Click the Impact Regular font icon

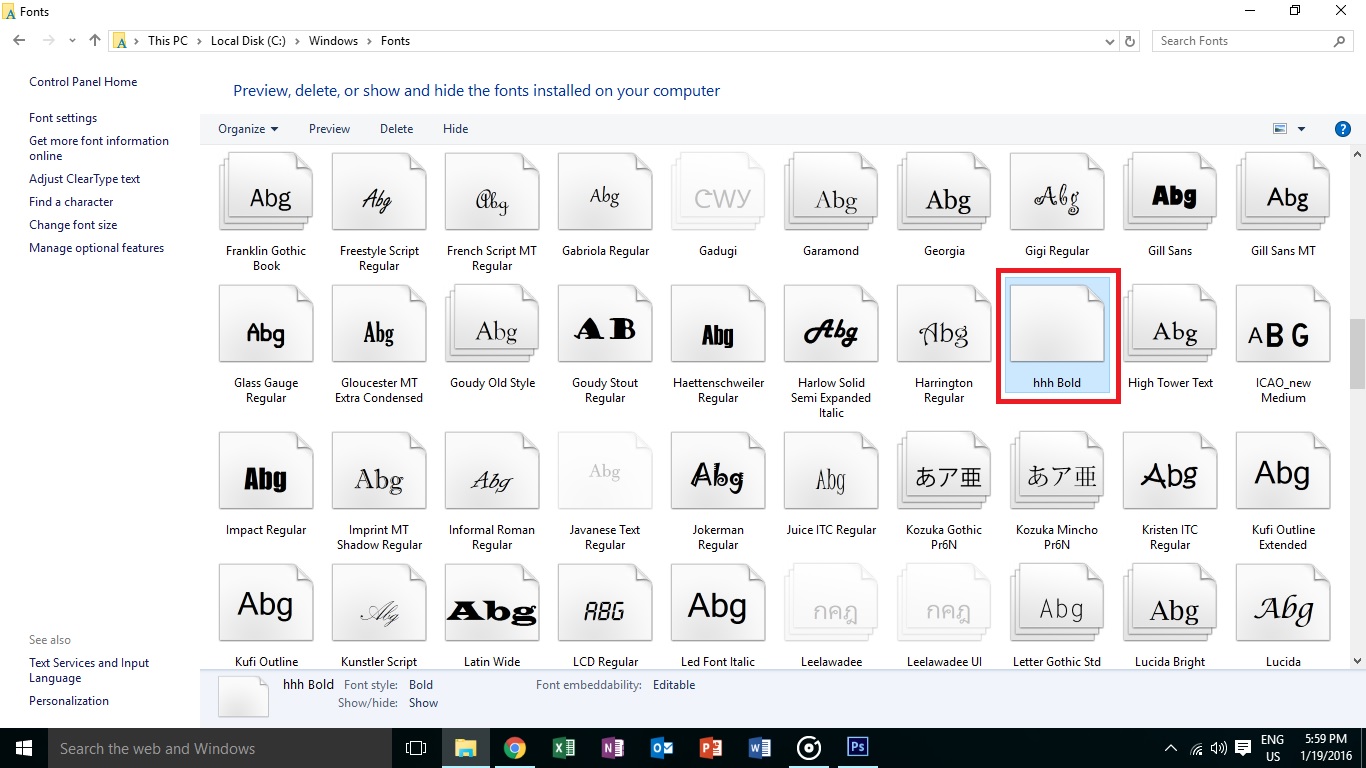[265, 478]
